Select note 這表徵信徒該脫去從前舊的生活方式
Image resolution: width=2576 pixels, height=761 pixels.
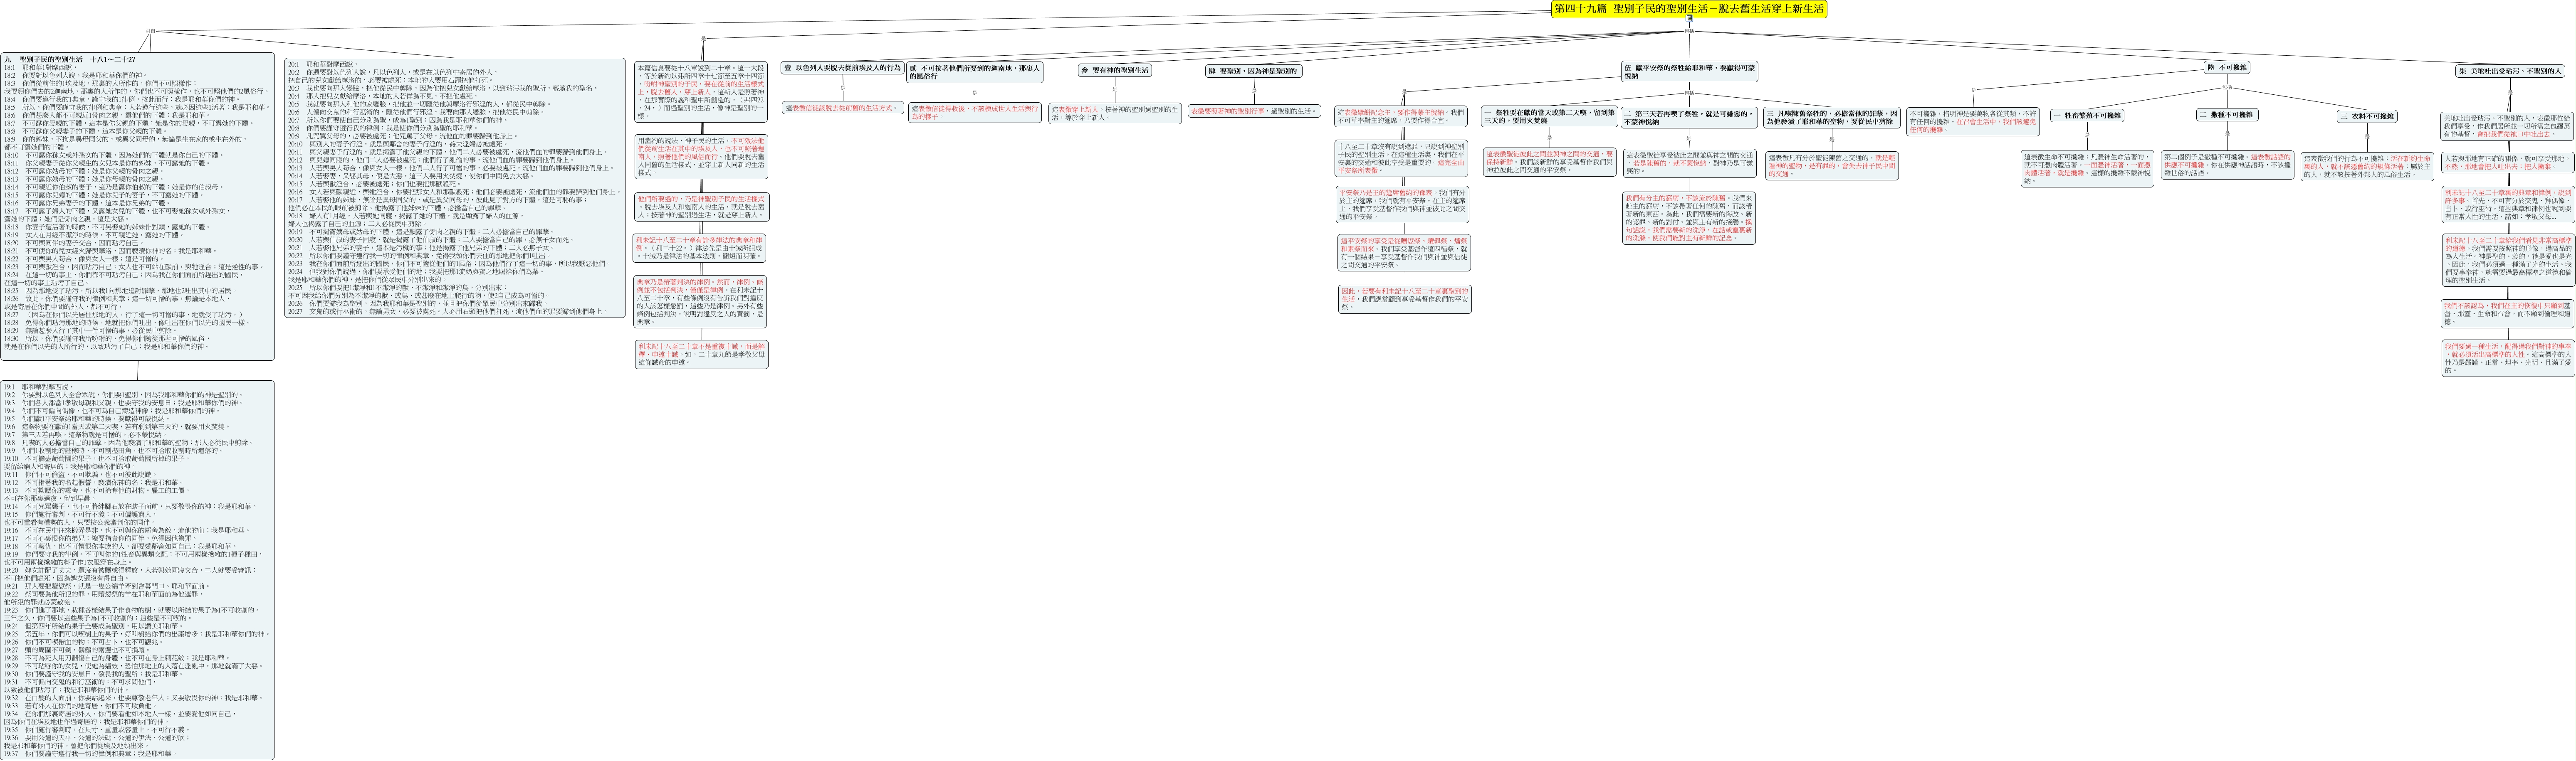[842, 107]
